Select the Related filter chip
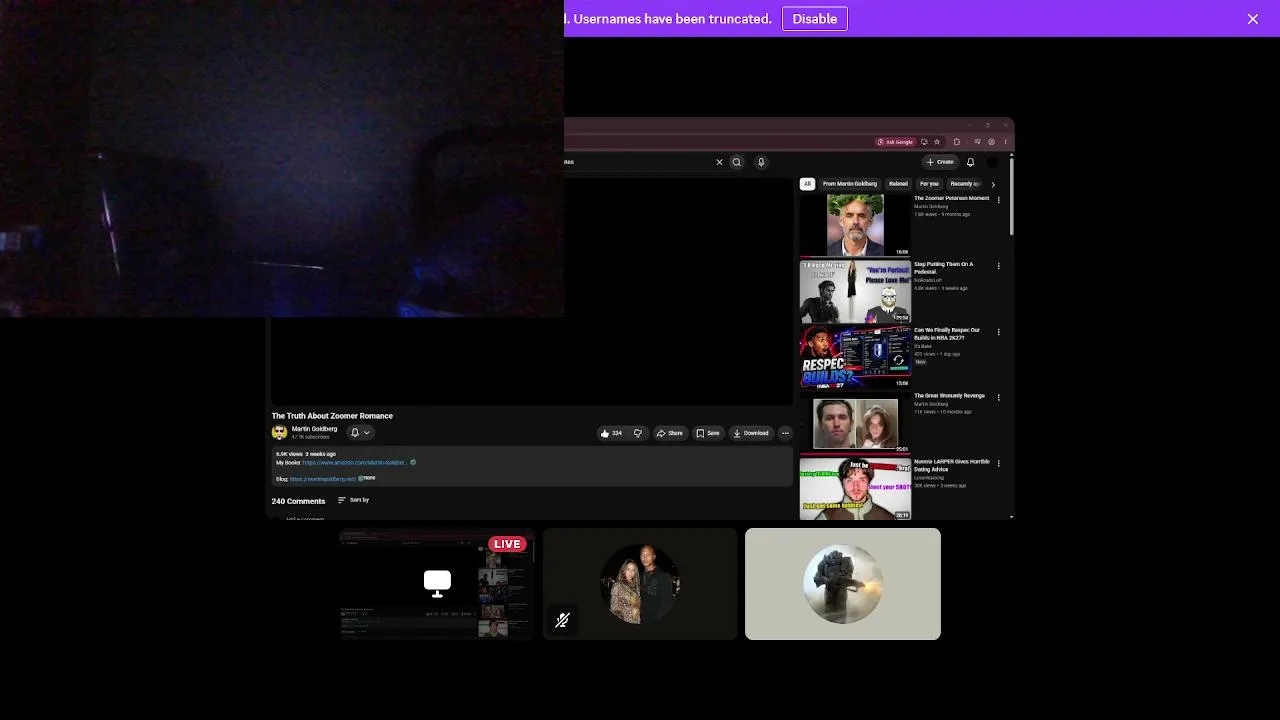Screen dimensions: 1280x720 [x=898, y=184]
